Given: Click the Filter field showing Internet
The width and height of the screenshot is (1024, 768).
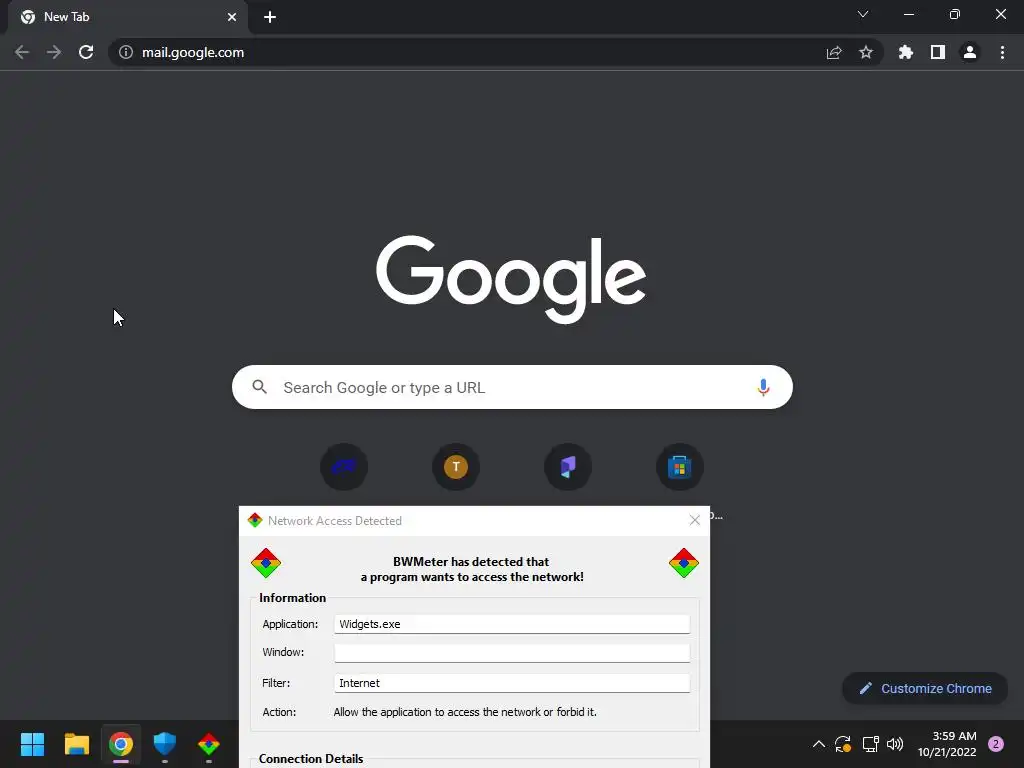Looking at the screenshot, I should point(512,682).
